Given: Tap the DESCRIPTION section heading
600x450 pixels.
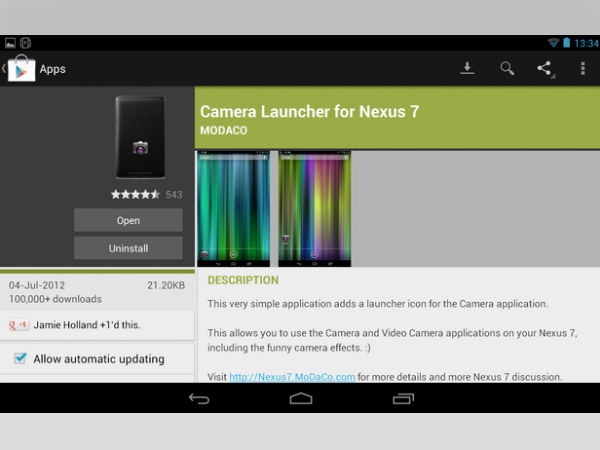Looking at the screenshot, I should tap(243, 280).
